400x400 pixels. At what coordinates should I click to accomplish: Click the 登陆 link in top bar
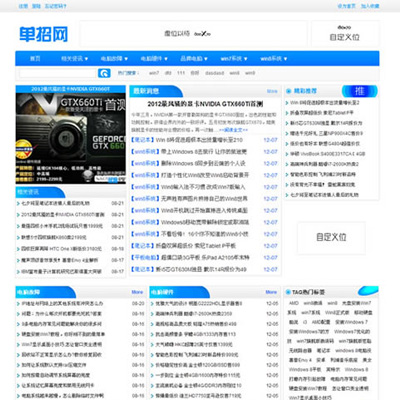(x=36, y=6)
